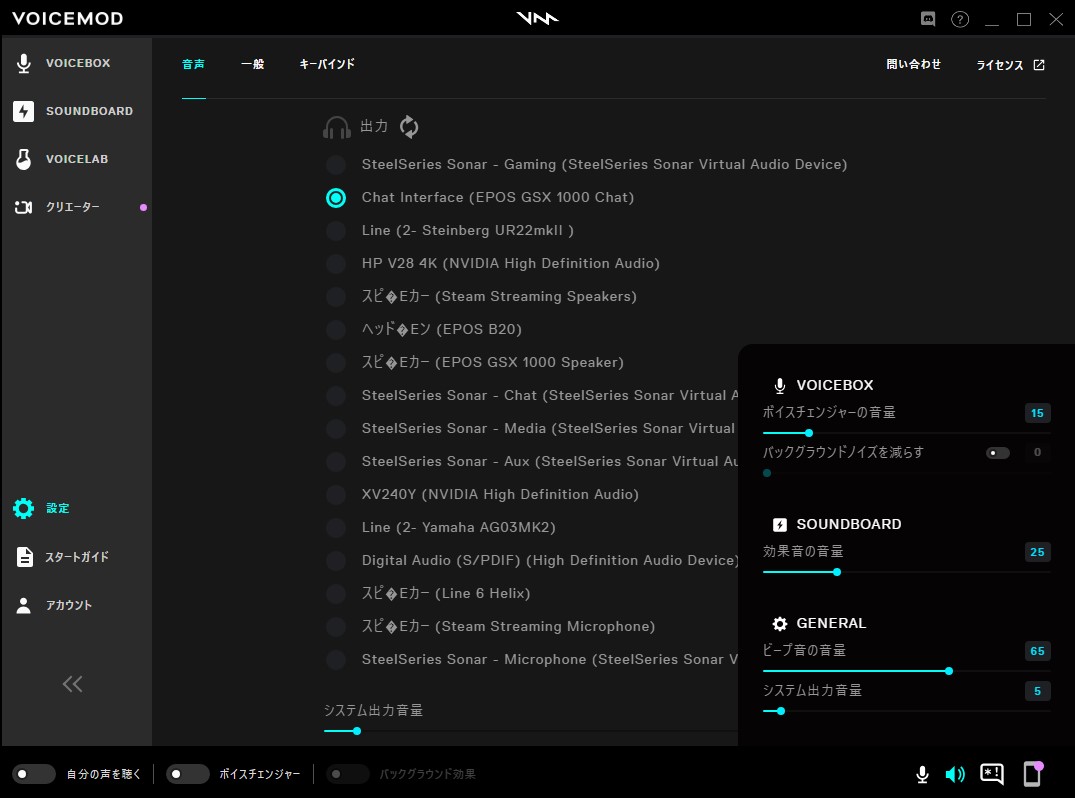
Task: Select the Chat Interface (EPOS GSX 1000 Chat) radio
Action: pyautogui.click(x=336, y=197)
